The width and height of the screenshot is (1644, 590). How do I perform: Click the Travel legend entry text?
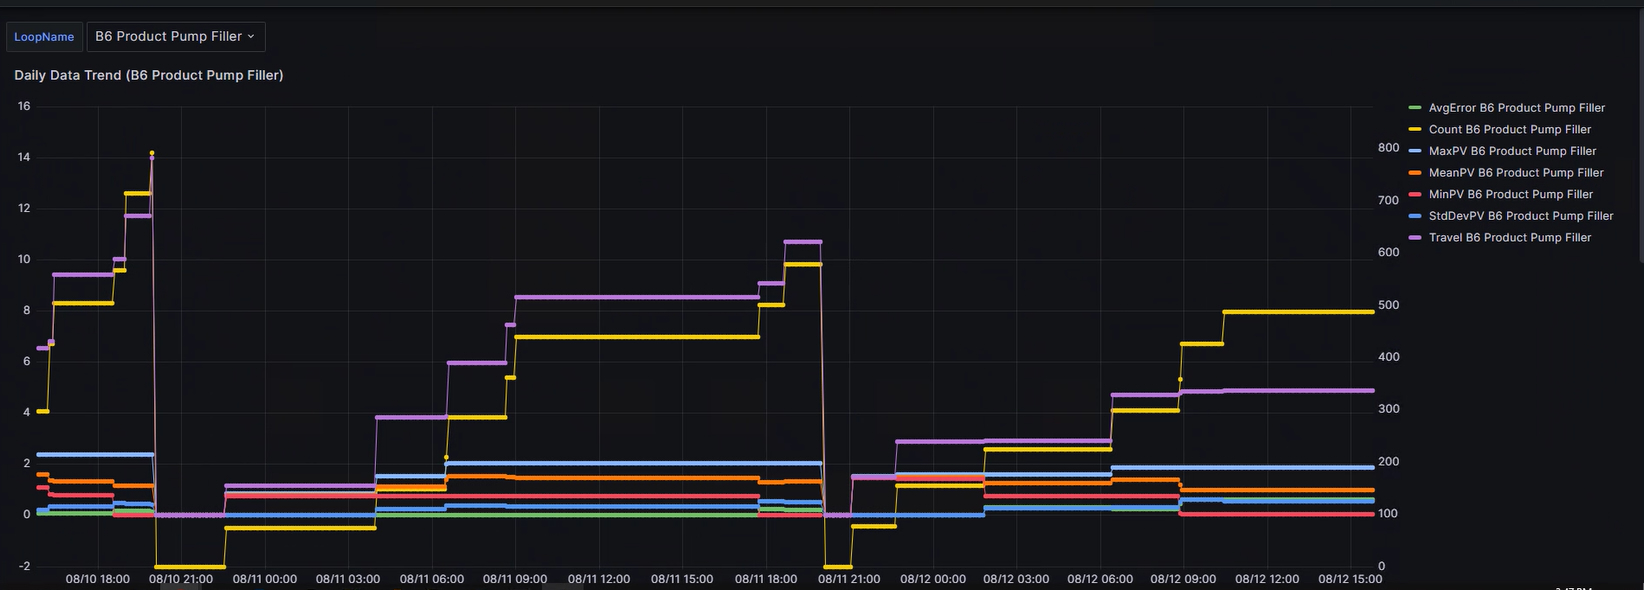pos(1509,238)
